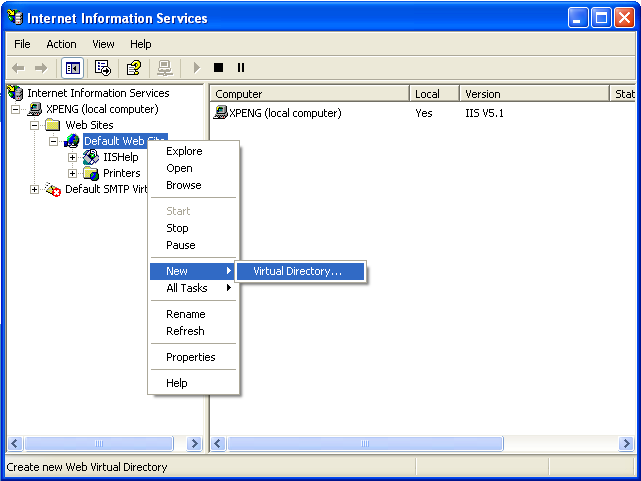
Task: Collapse the XPENG (local computer) node
Action: [x=15, y=109]
